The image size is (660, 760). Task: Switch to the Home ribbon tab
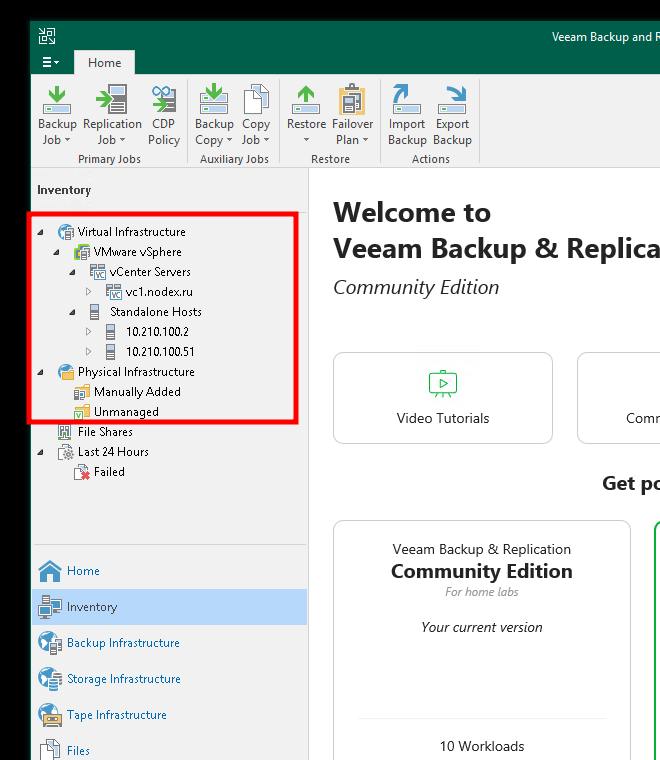104,63
